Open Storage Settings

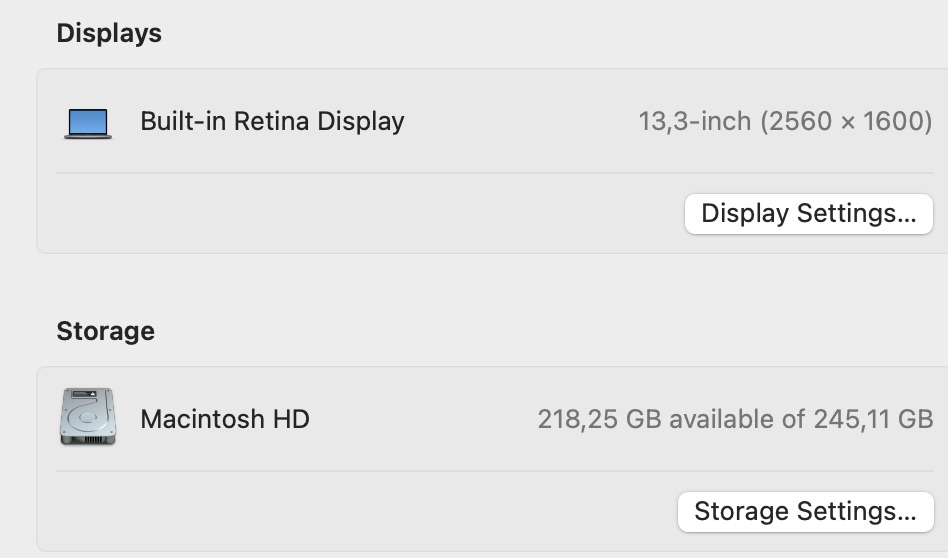(x=805, y=511)
